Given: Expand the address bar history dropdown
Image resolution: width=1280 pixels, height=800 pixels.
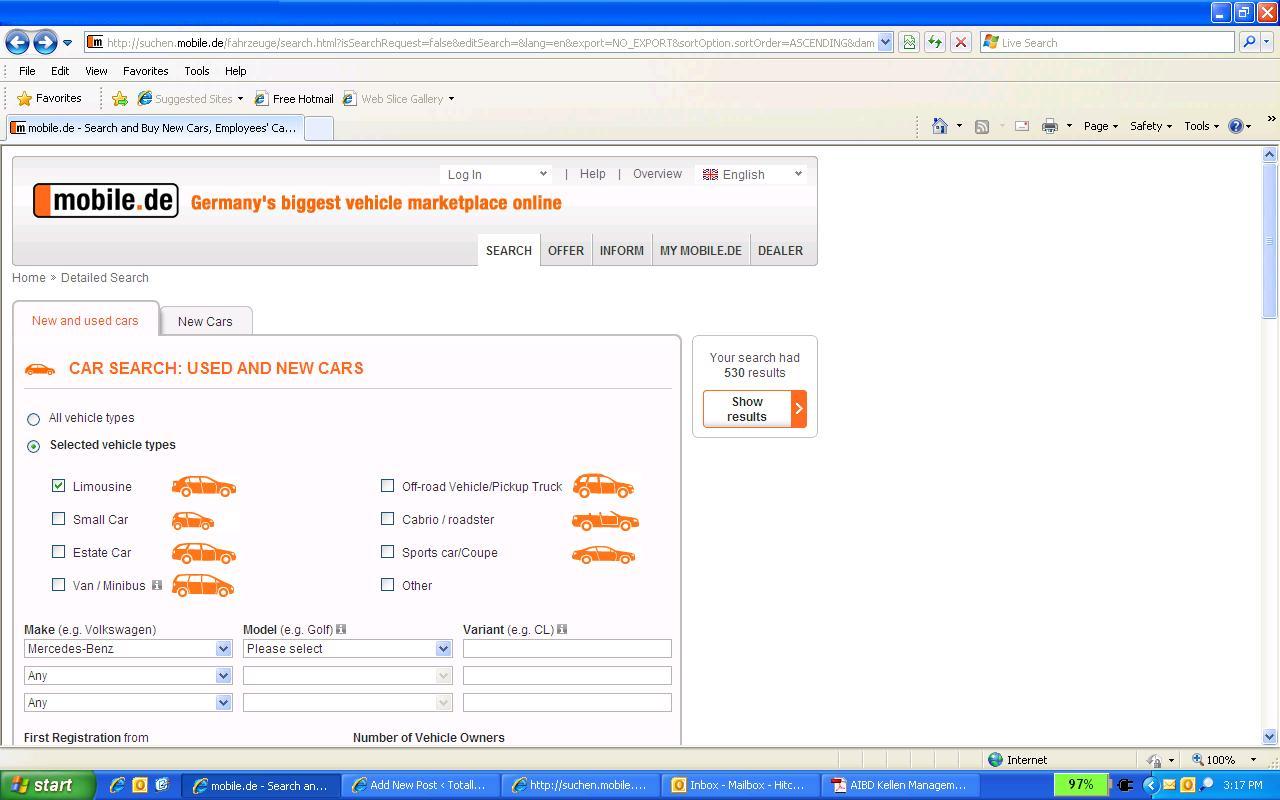Looking at the screenshot, I should tap(885, 42).
